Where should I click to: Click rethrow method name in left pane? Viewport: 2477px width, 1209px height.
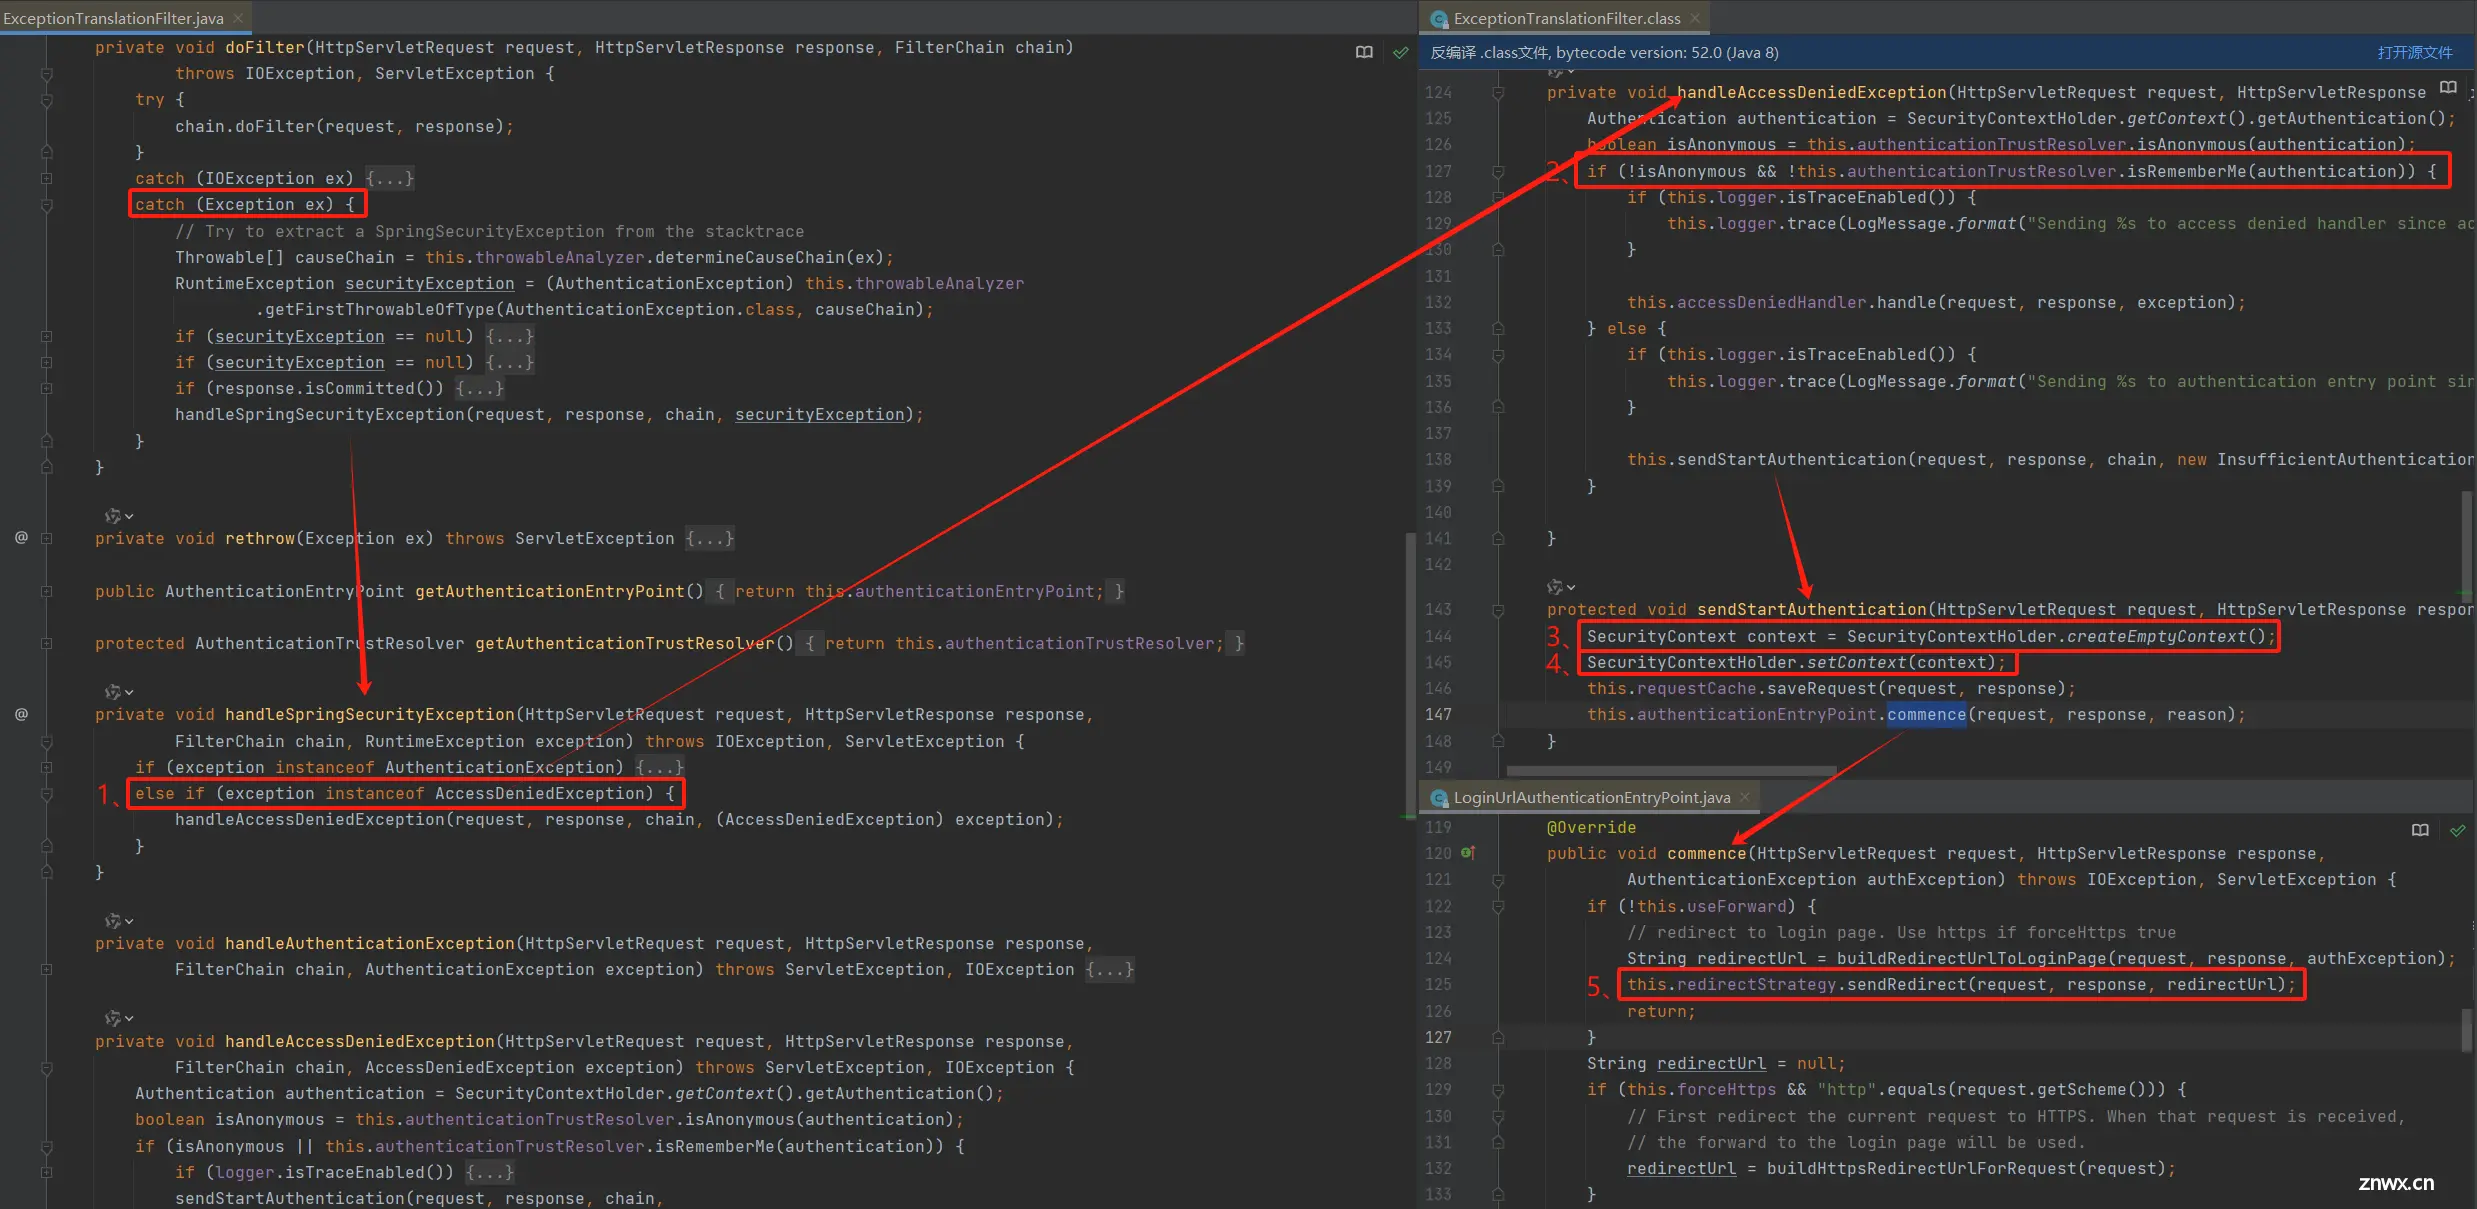[x=260, y=538]
